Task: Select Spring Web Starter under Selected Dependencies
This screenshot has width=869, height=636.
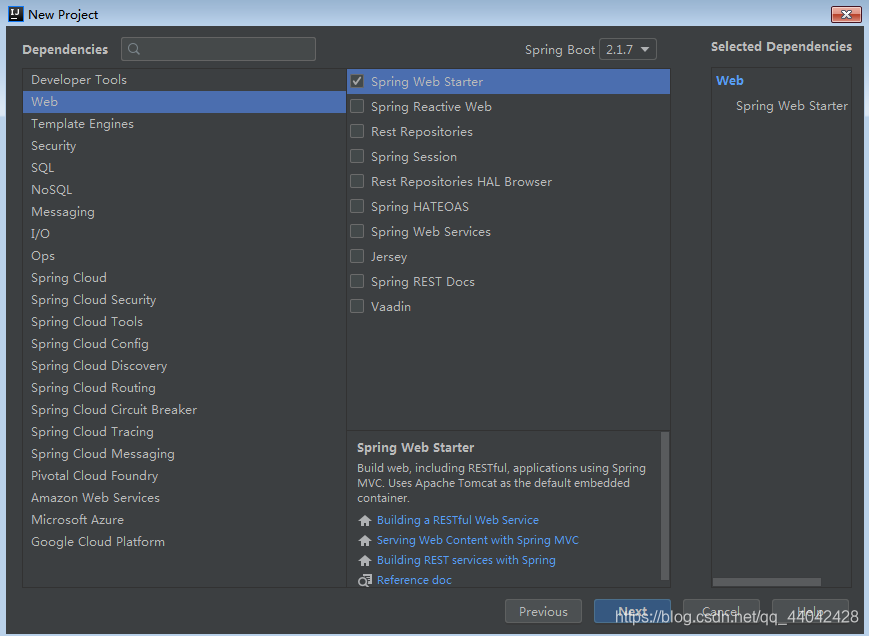Action: (791, 106)
